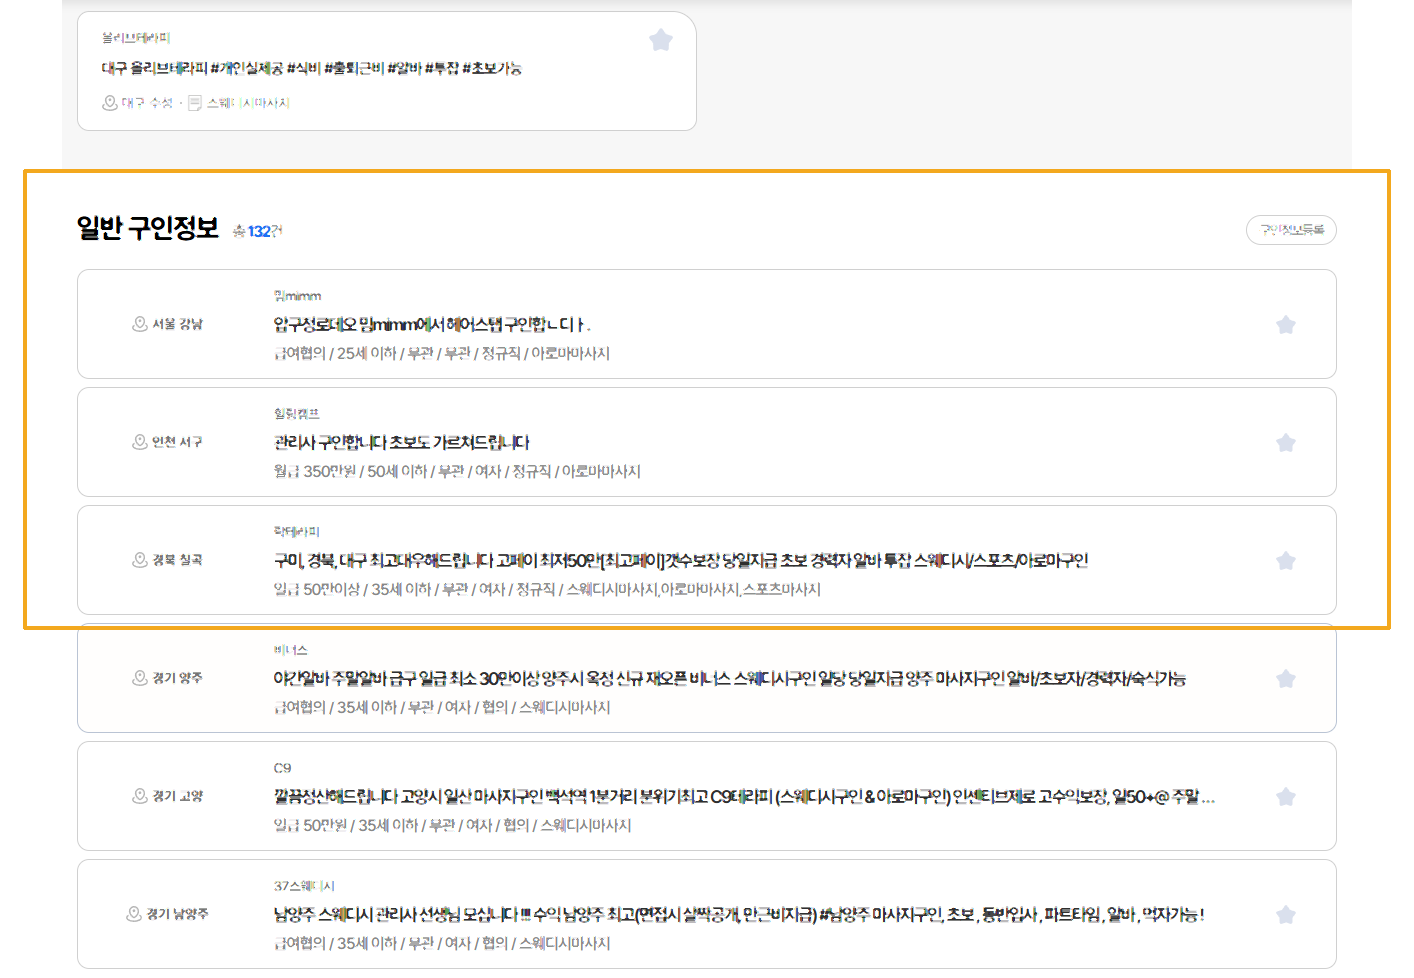This screenshot has width=1414, height=978.
Task: Click the document icon in 올리브테라피 card
Action: click(195, 103)
